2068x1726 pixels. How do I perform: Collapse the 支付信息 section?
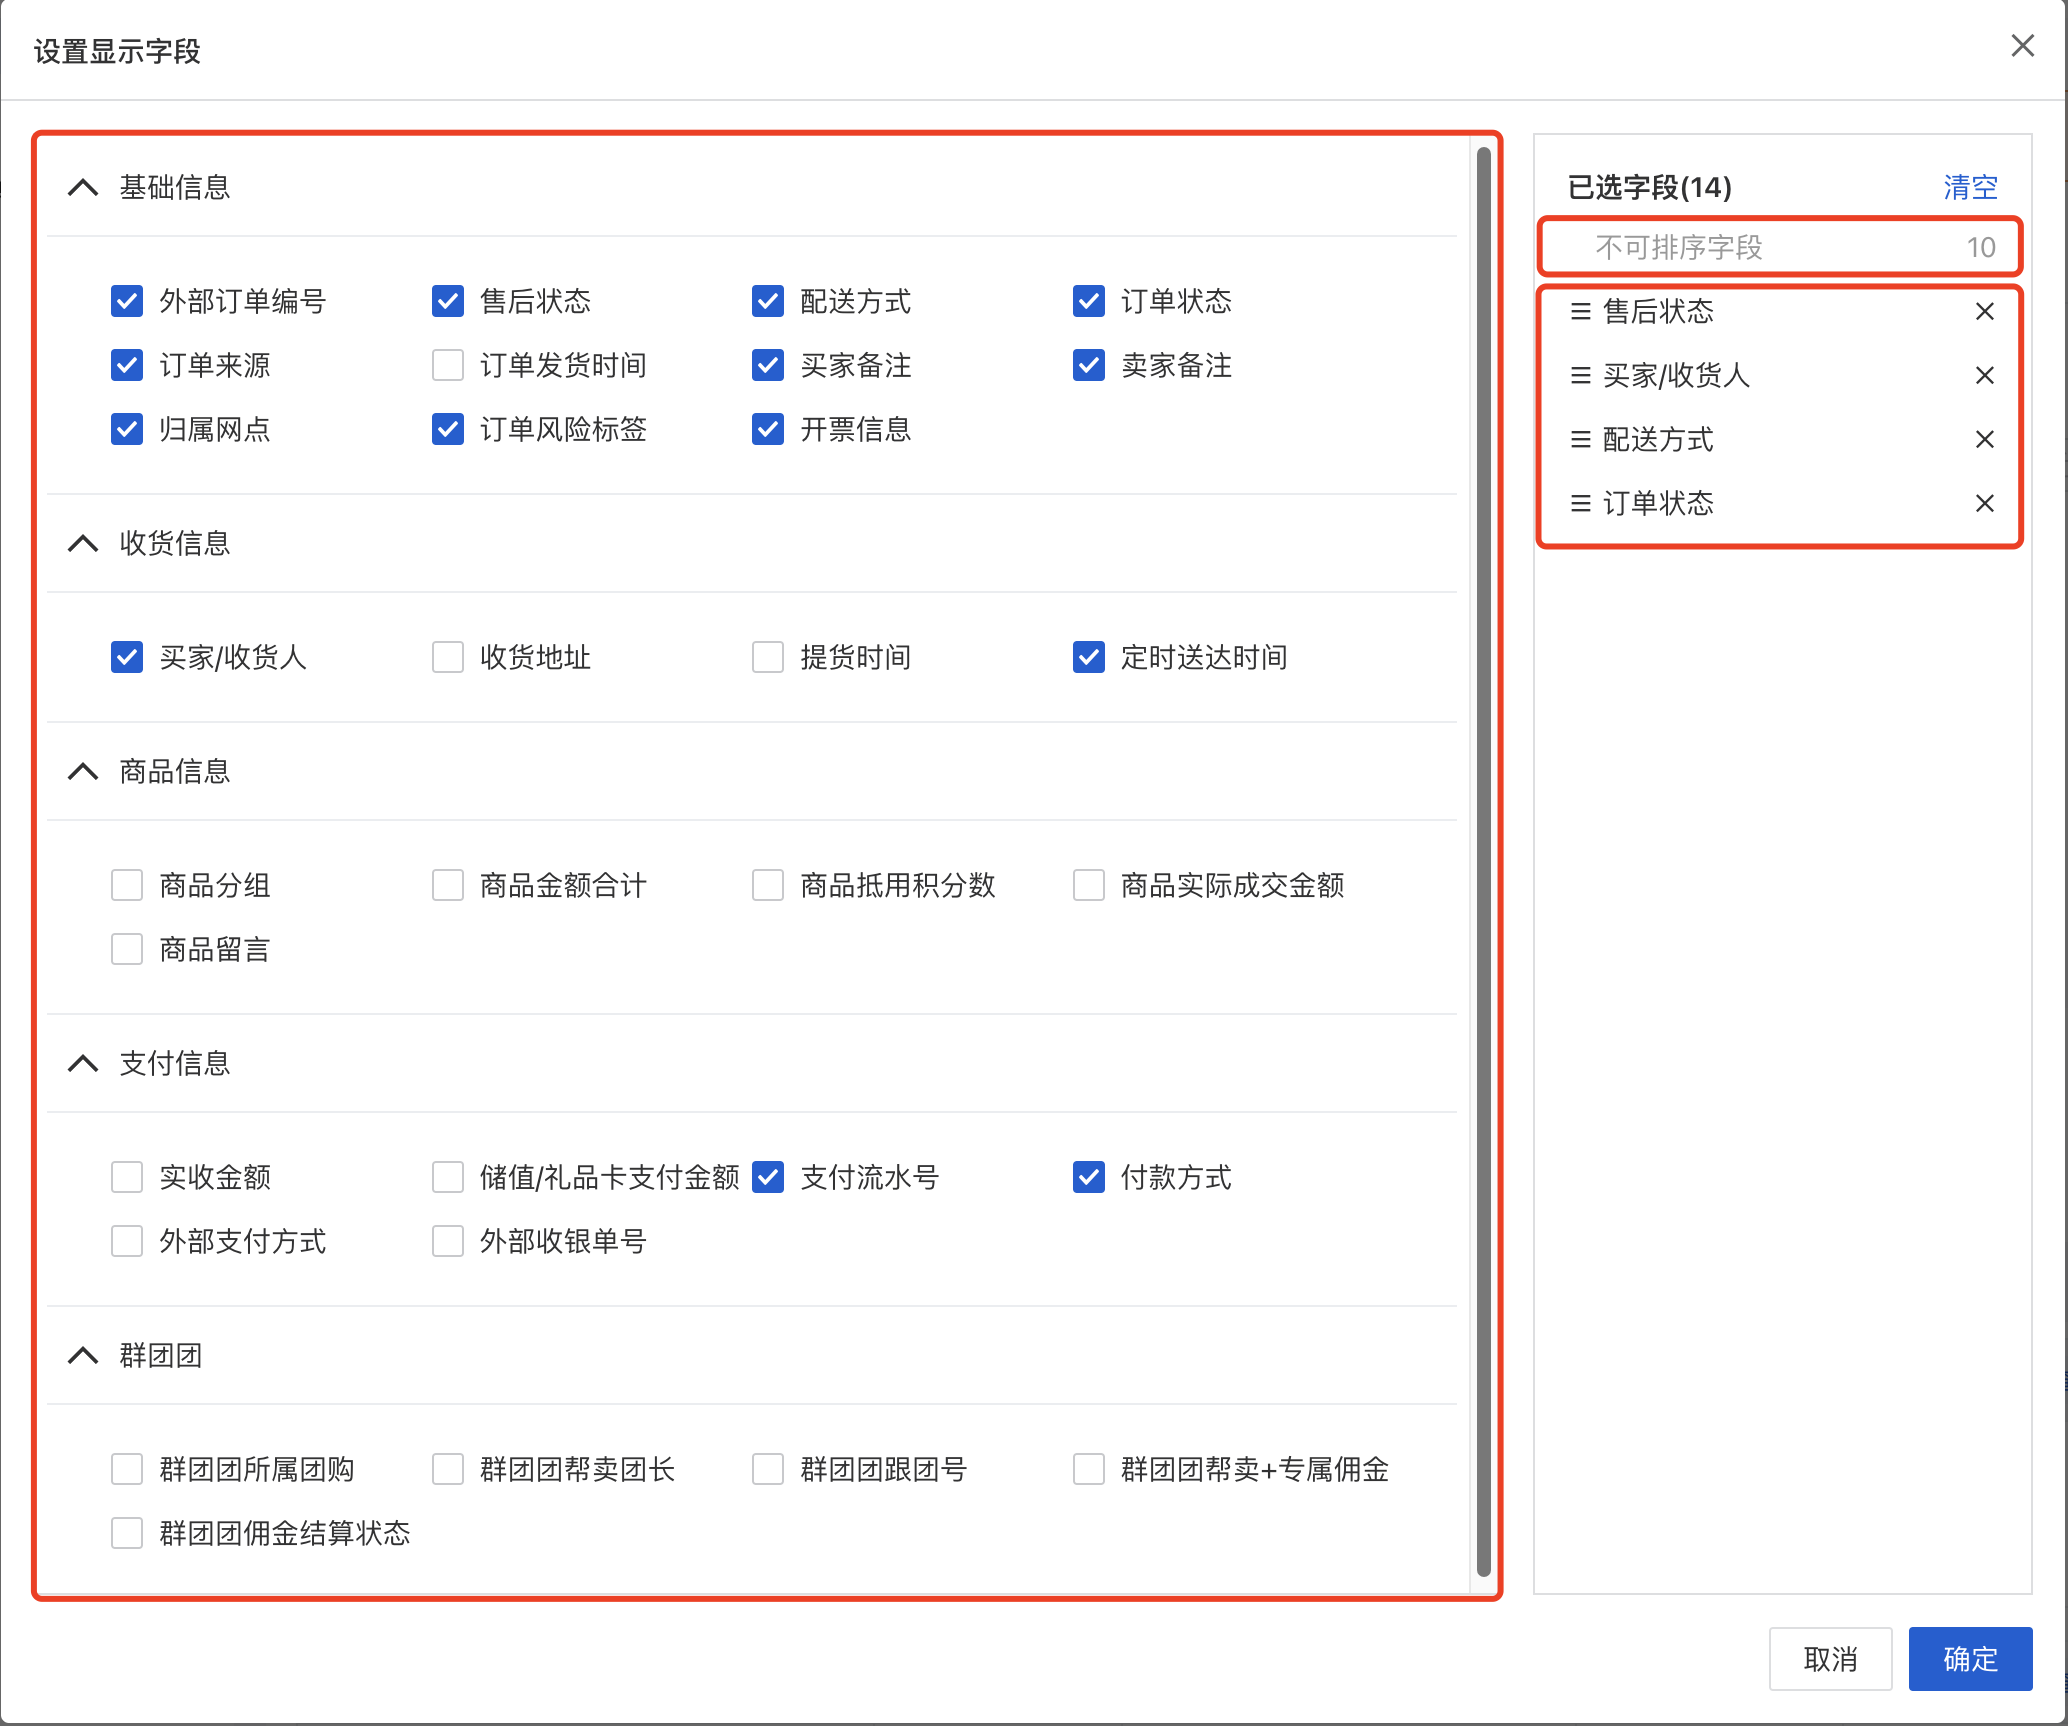pos(83,1063)
